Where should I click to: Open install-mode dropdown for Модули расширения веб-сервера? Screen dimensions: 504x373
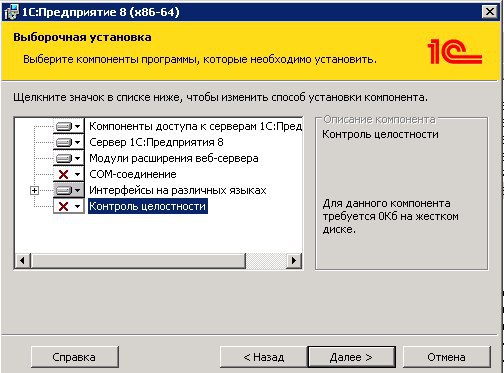click(68, 158)
